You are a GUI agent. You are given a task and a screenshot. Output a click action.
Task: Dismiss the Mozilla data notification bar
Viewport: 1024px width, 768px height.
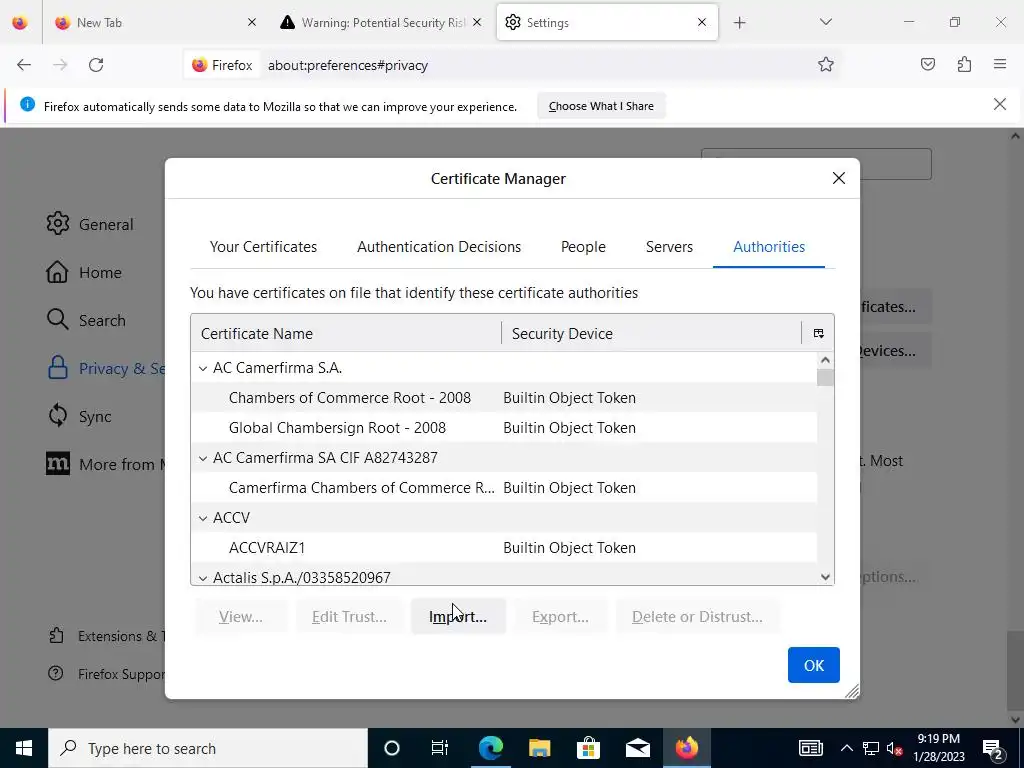[x=999, y=104]
